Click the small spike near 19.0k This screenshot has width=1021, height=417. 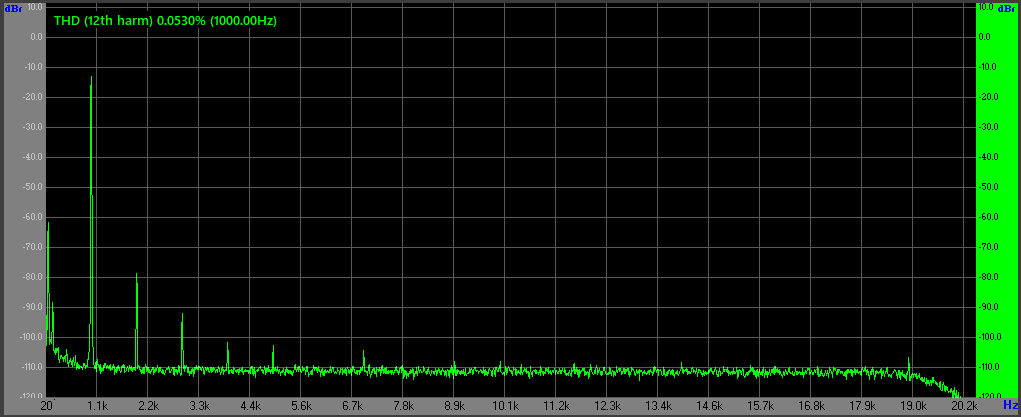pyautogui.click(x=908, y=359)
